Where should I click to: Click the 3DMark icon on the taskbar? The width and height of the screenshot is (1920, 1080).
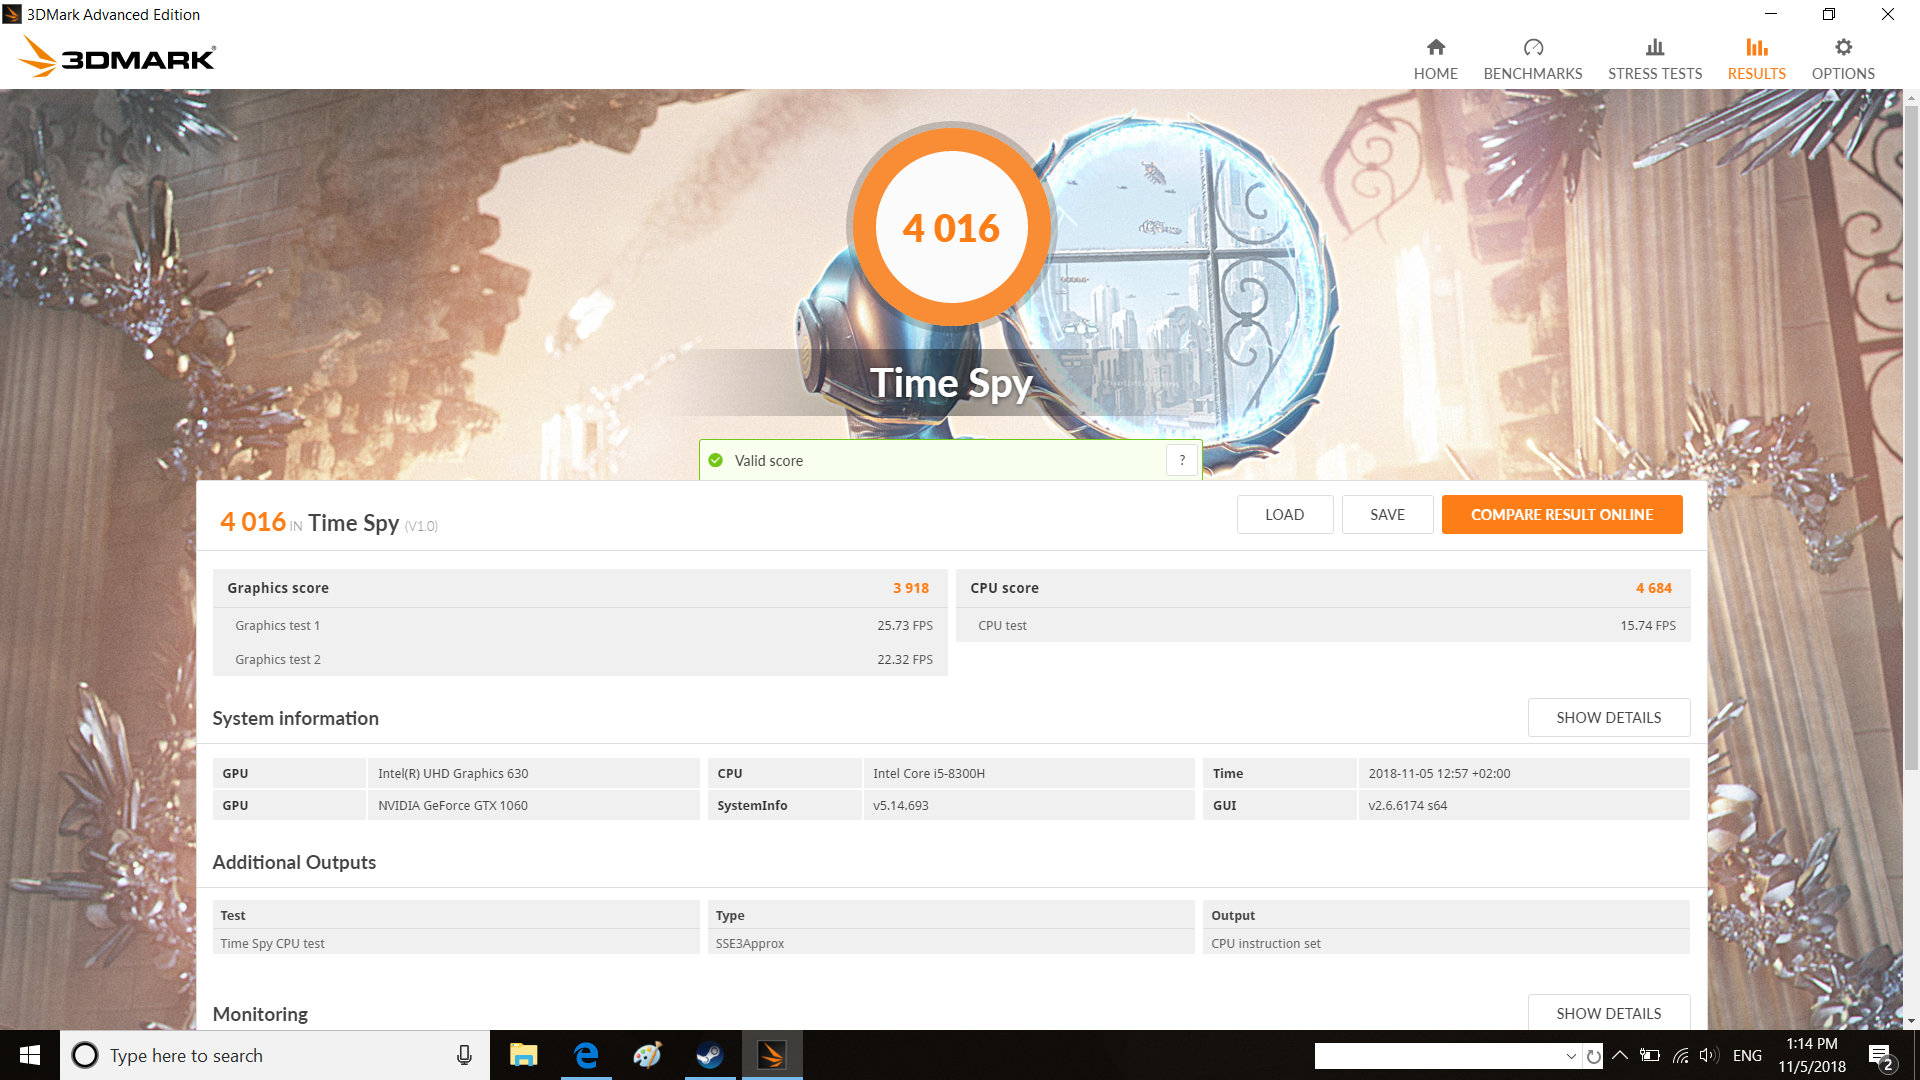point(771,1055)
